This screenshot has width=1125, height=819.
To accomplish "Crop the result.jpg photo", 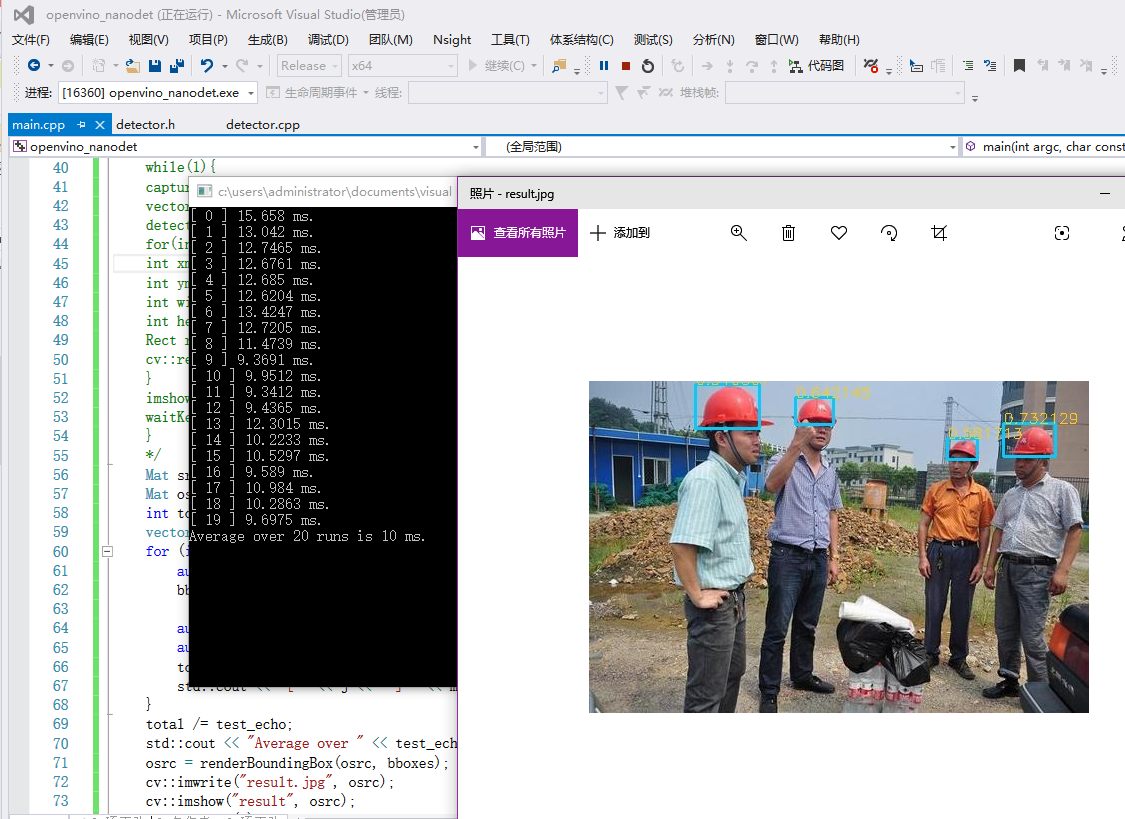I will pyautogui.click(x=939, y=233).
